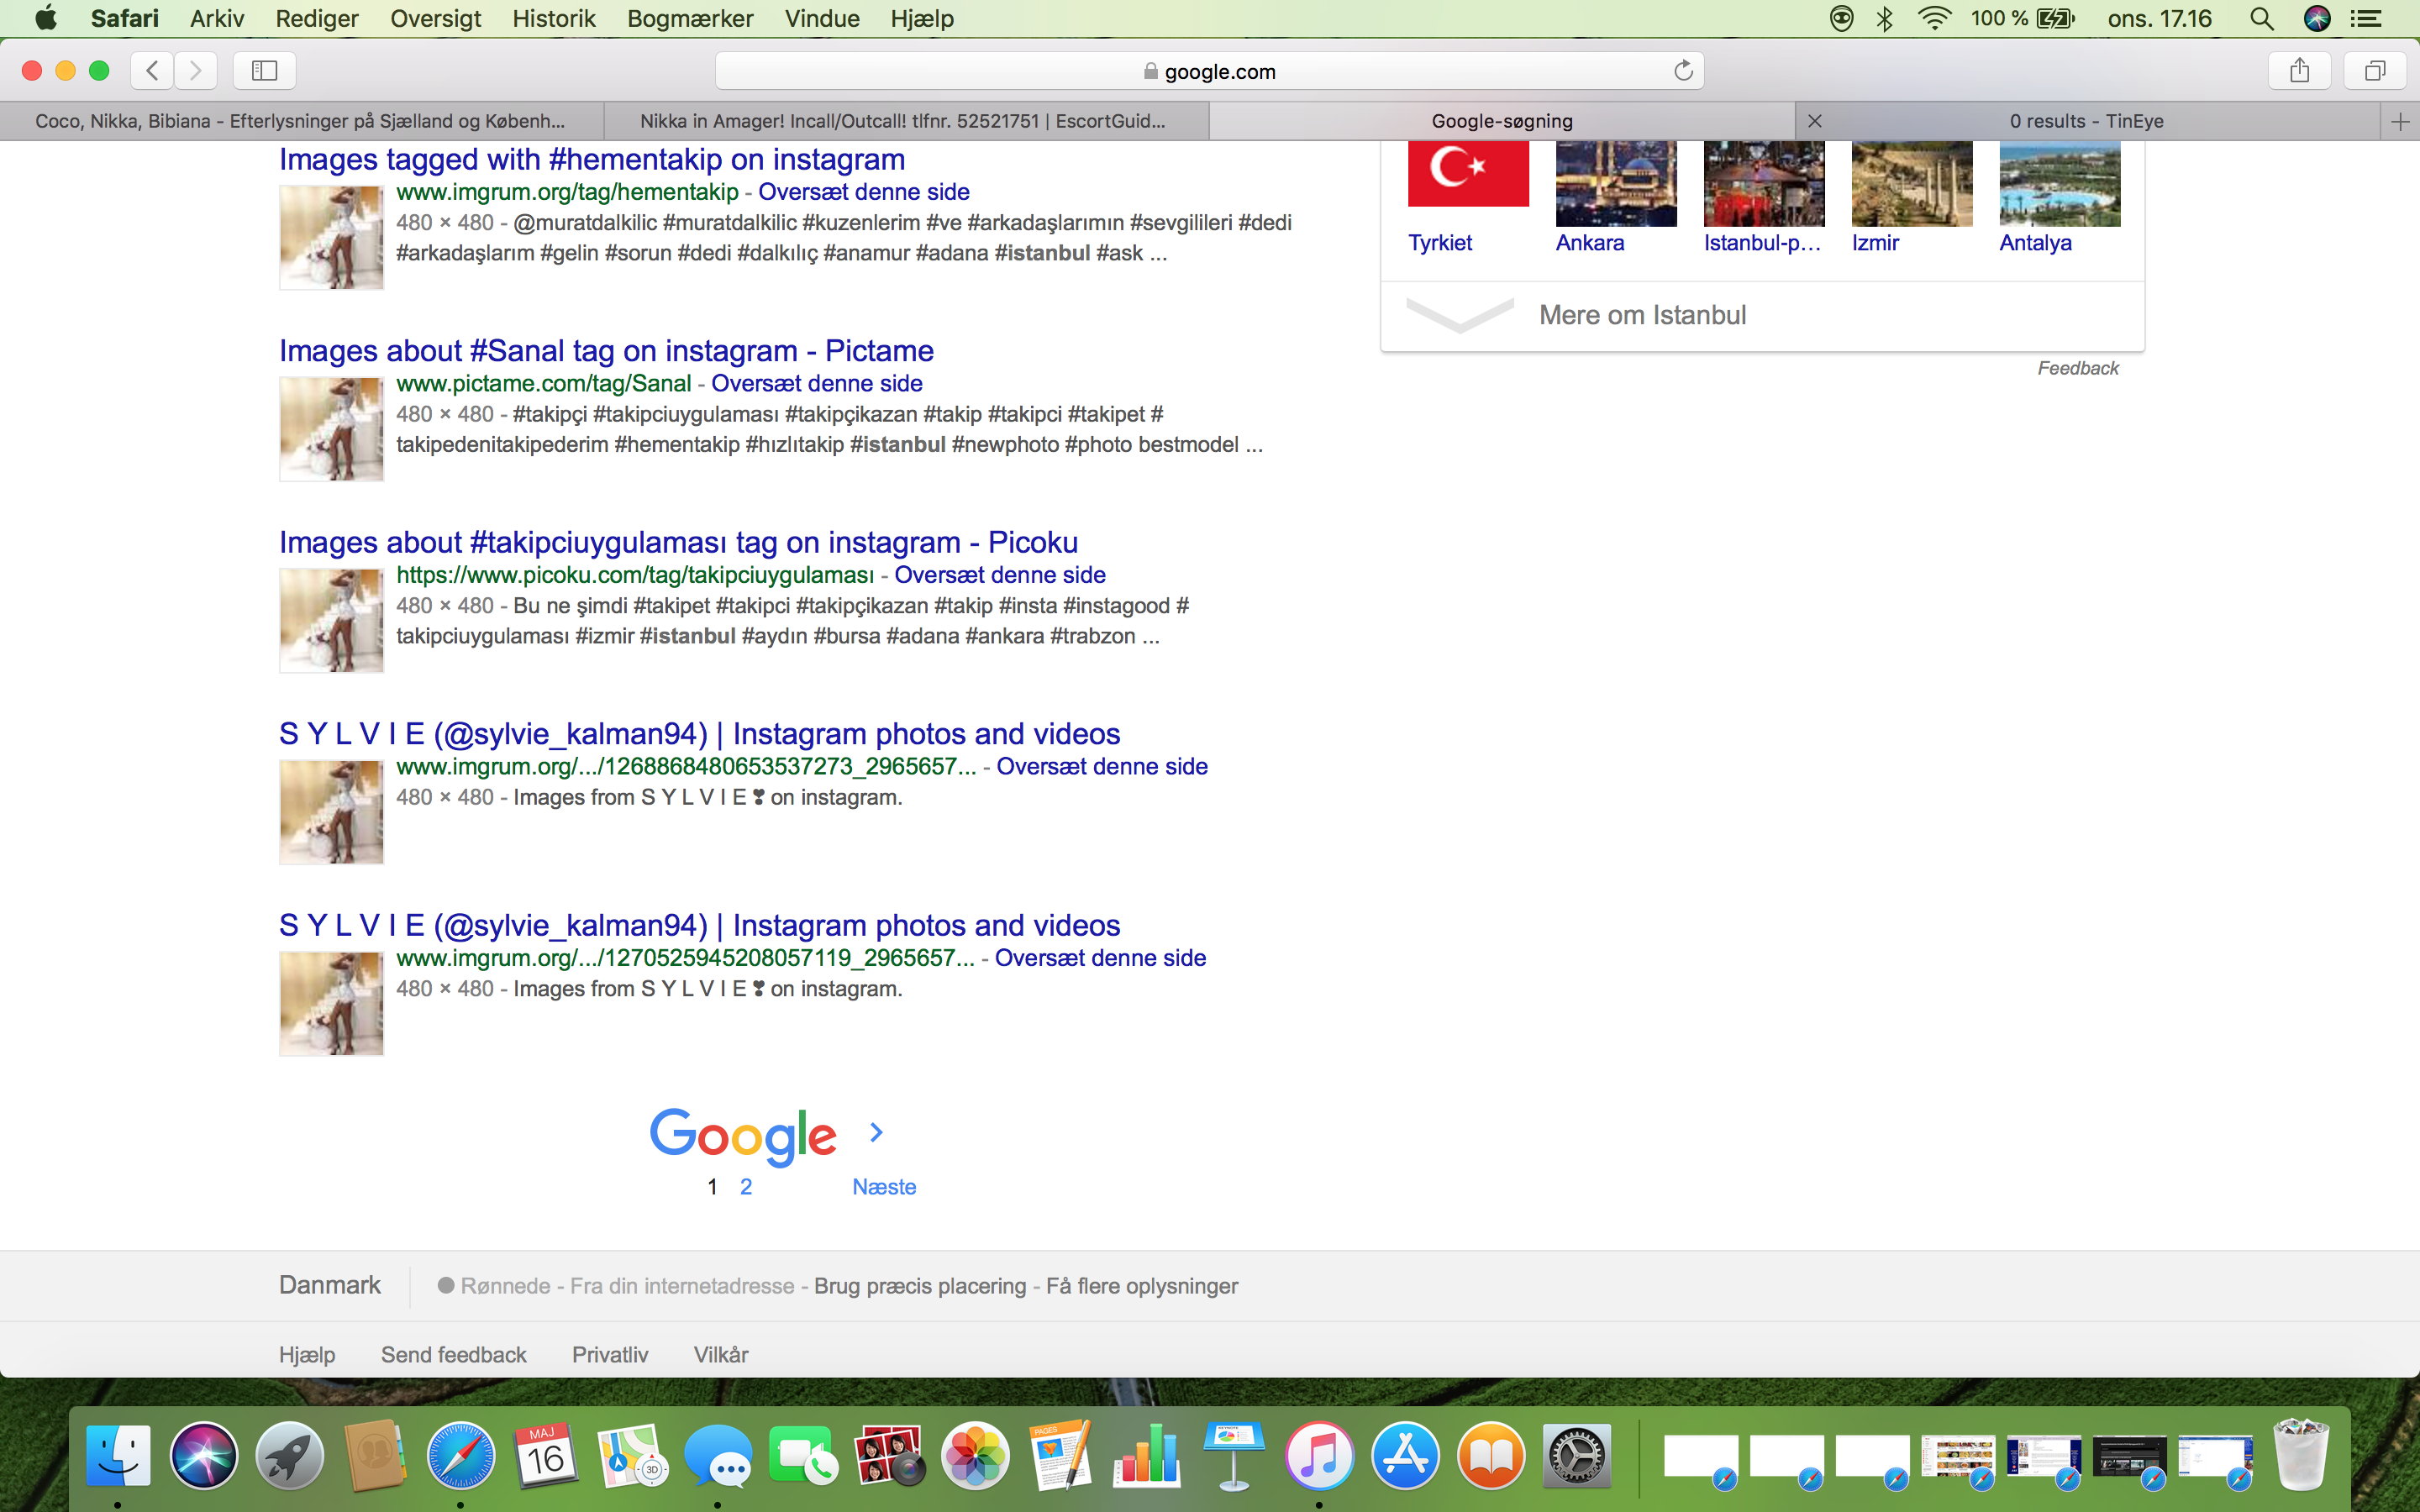Open the Historik menu
The height and width of the screenshot is (1512, 2420).
554,18
